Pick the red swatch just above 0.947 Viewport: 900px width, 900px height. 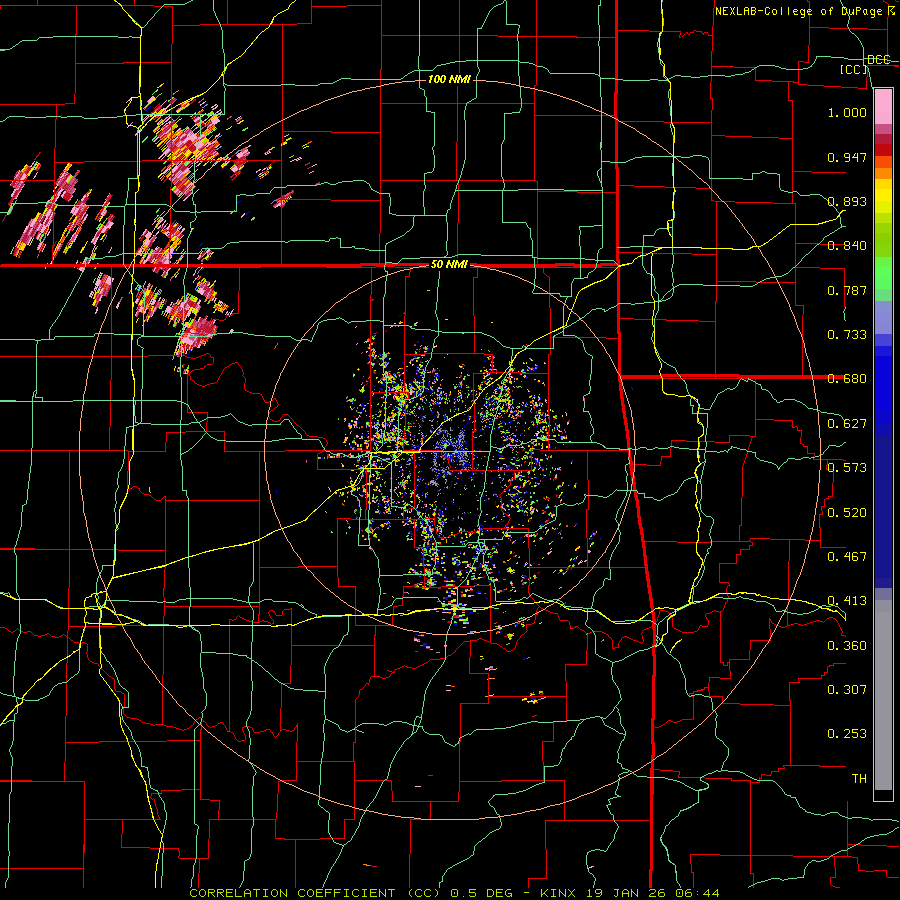(883, 150)
